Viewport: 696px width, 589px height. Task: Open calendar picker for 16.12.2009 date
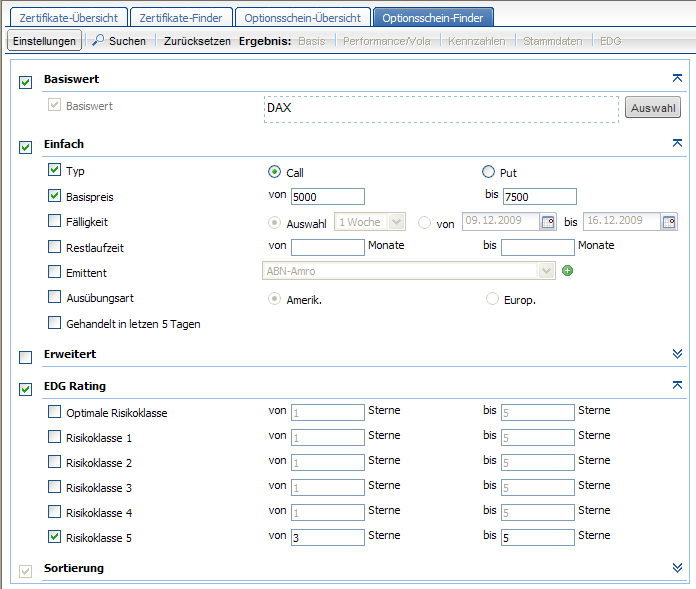669,222
